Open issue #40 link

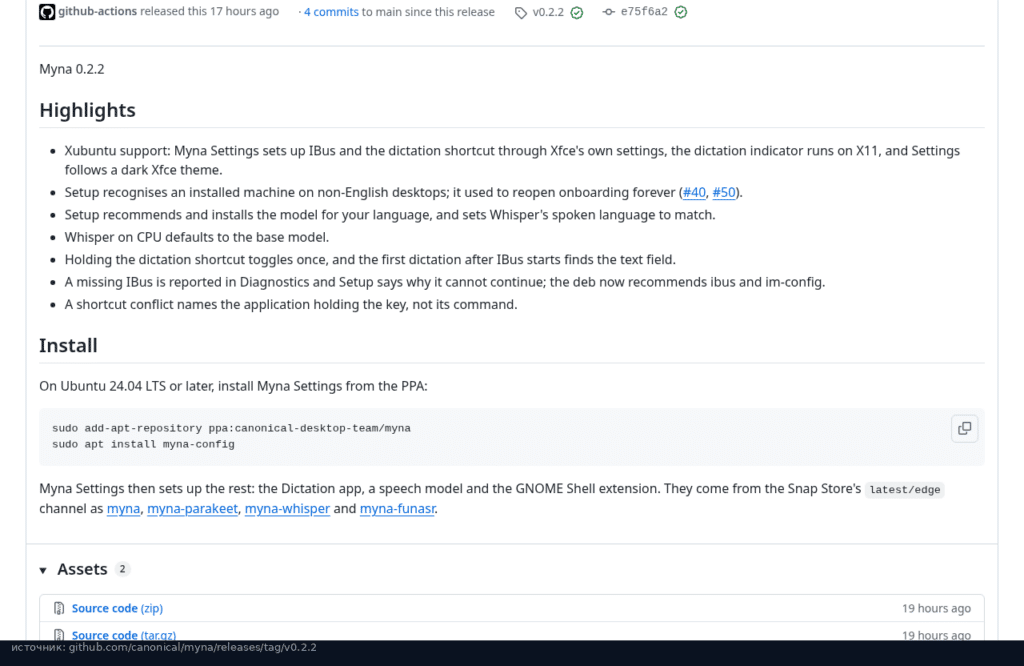pos(694,193)
